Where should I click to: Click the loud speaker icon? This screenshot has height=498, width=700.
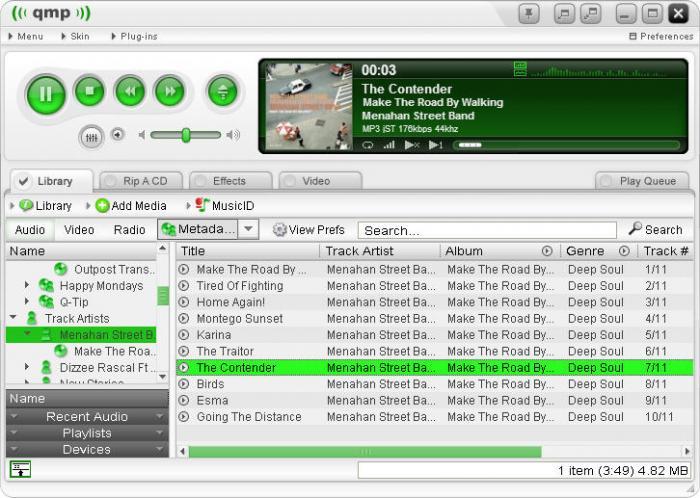click(233, 134)
